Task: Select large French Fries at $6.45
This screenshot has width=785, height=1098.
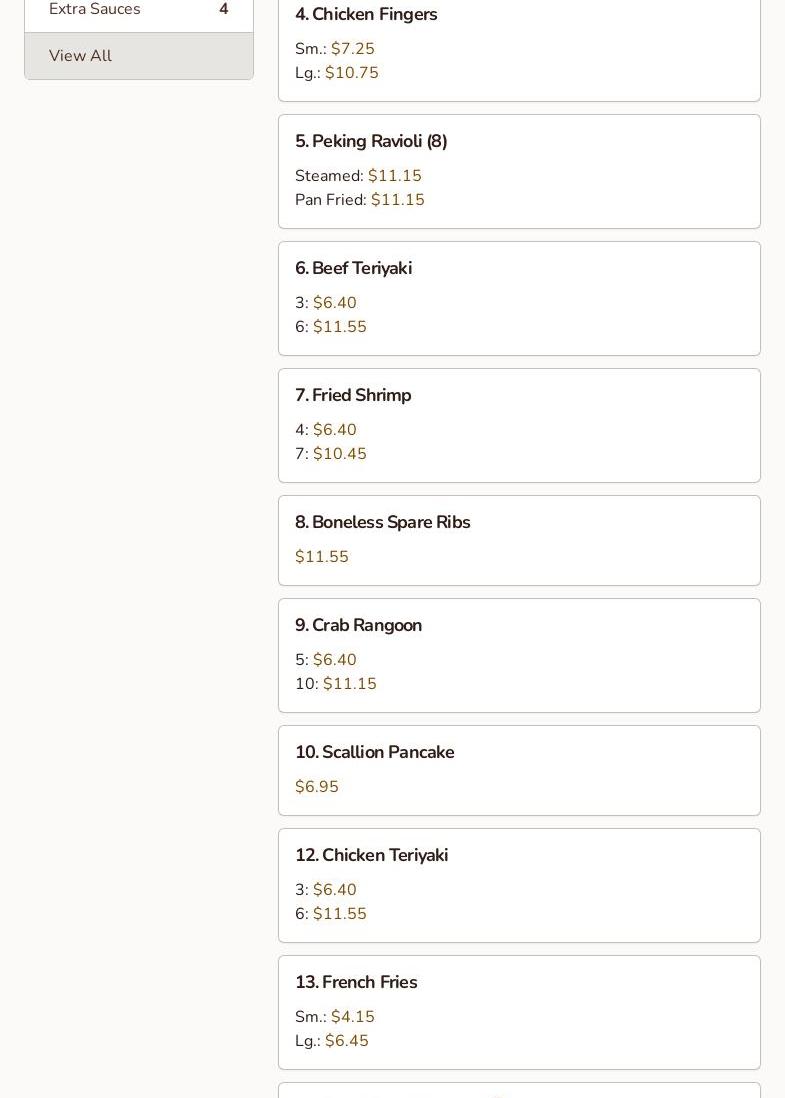Action: pyautogui.click(x=346, y=1041)
